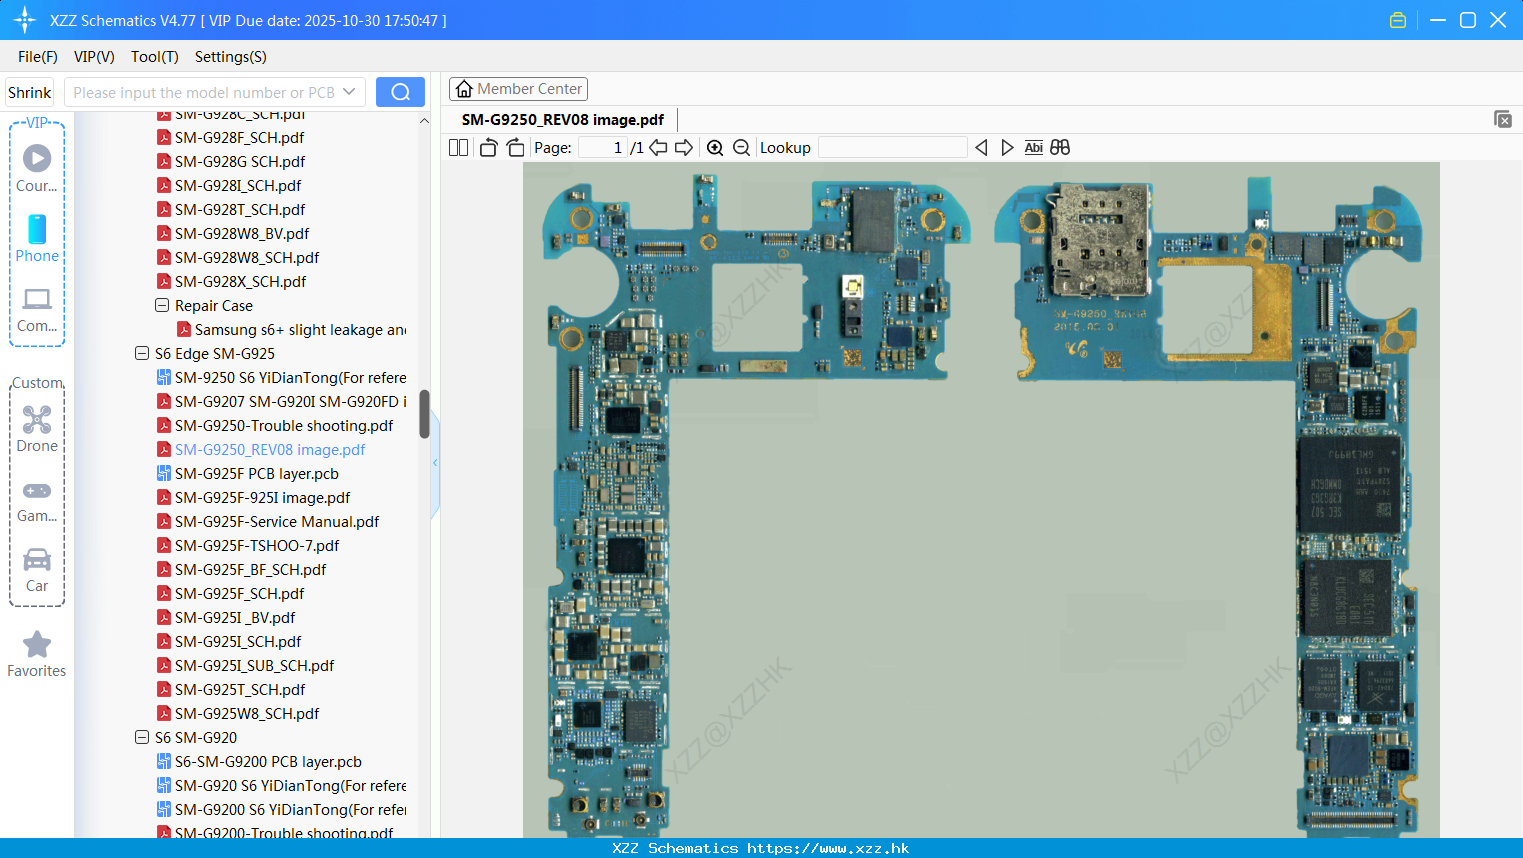Open the Tool menu
The image size is (1523, 858).
pyautogui.click(x=154, y=57)
